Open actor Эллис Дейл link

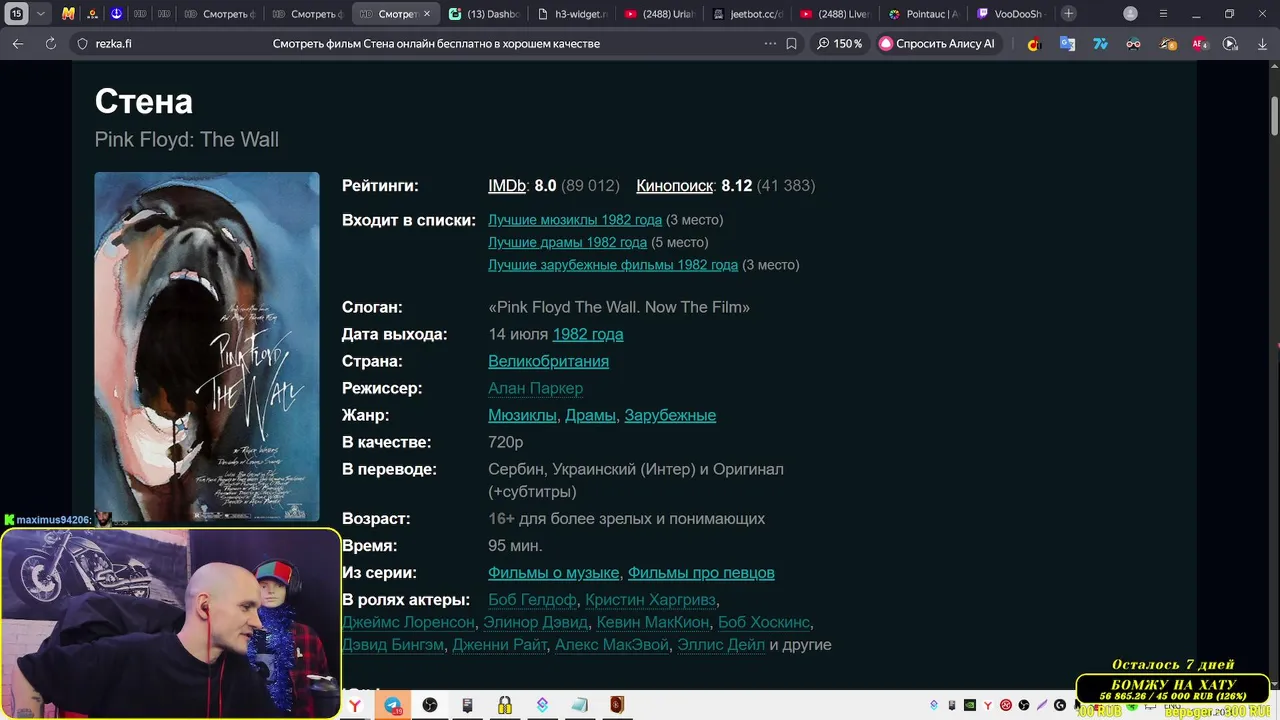tap(721, 646)
